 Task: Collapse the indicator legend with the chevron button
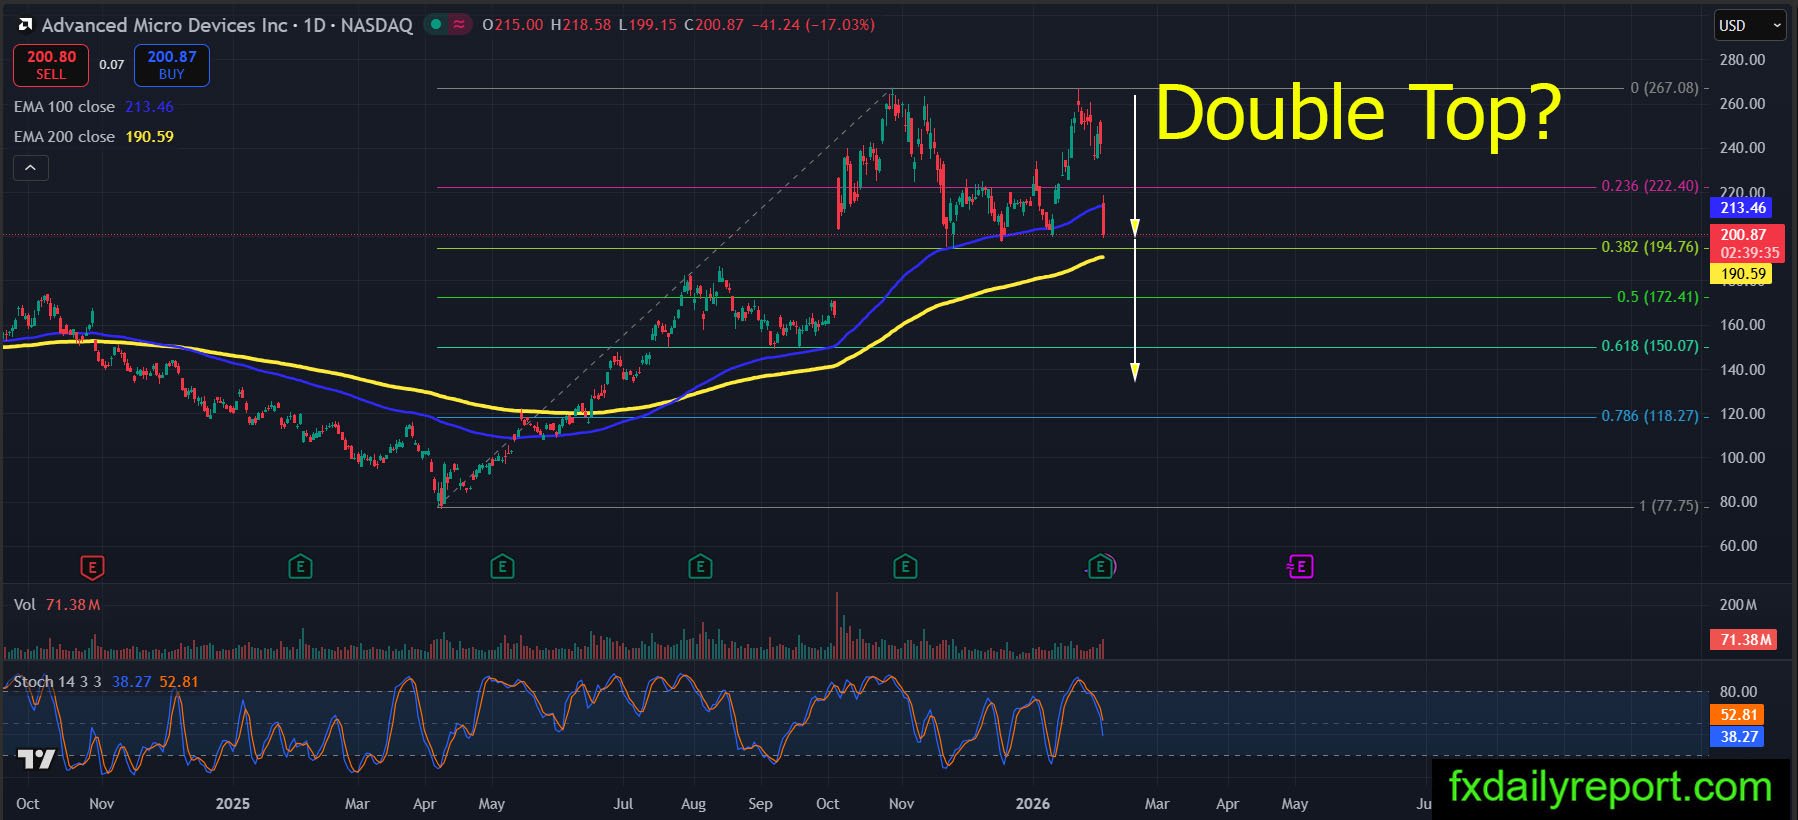tap(30, 168)
